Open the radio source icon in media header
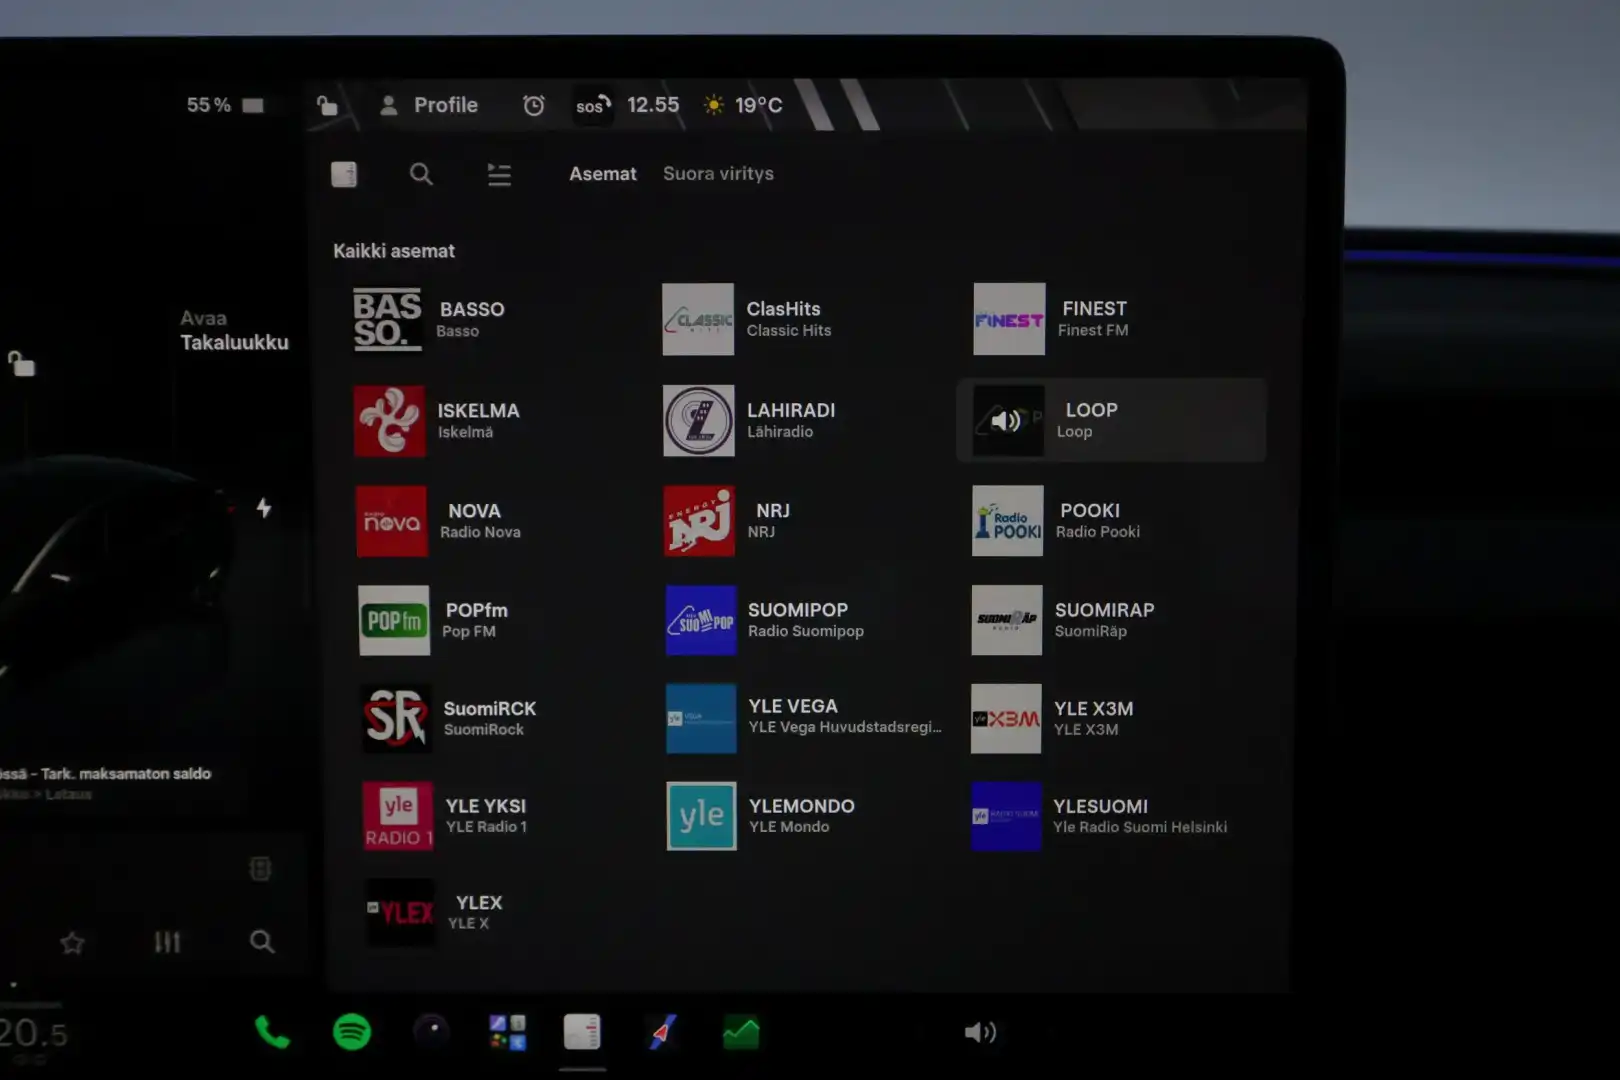Screen dimensions: 1620x1080 pos(344,174)
